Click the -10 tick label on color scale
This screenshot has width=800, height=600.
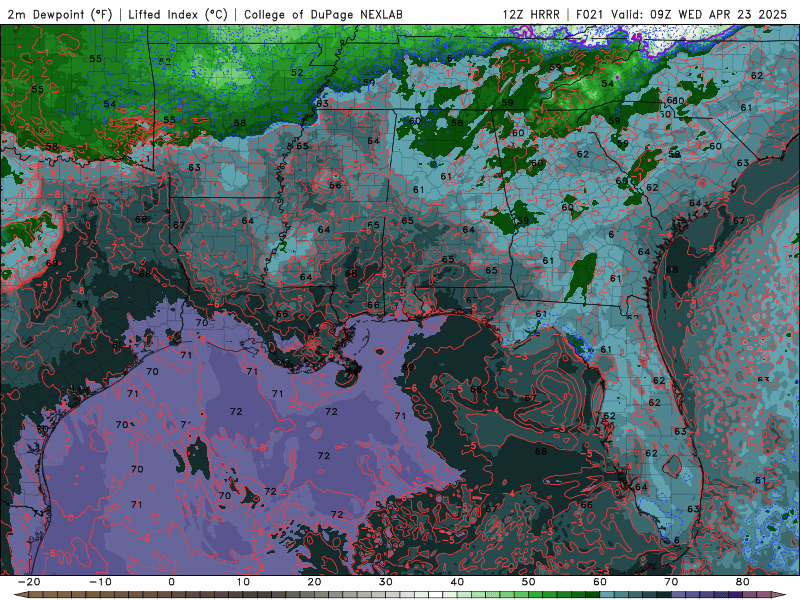point(100,582)
